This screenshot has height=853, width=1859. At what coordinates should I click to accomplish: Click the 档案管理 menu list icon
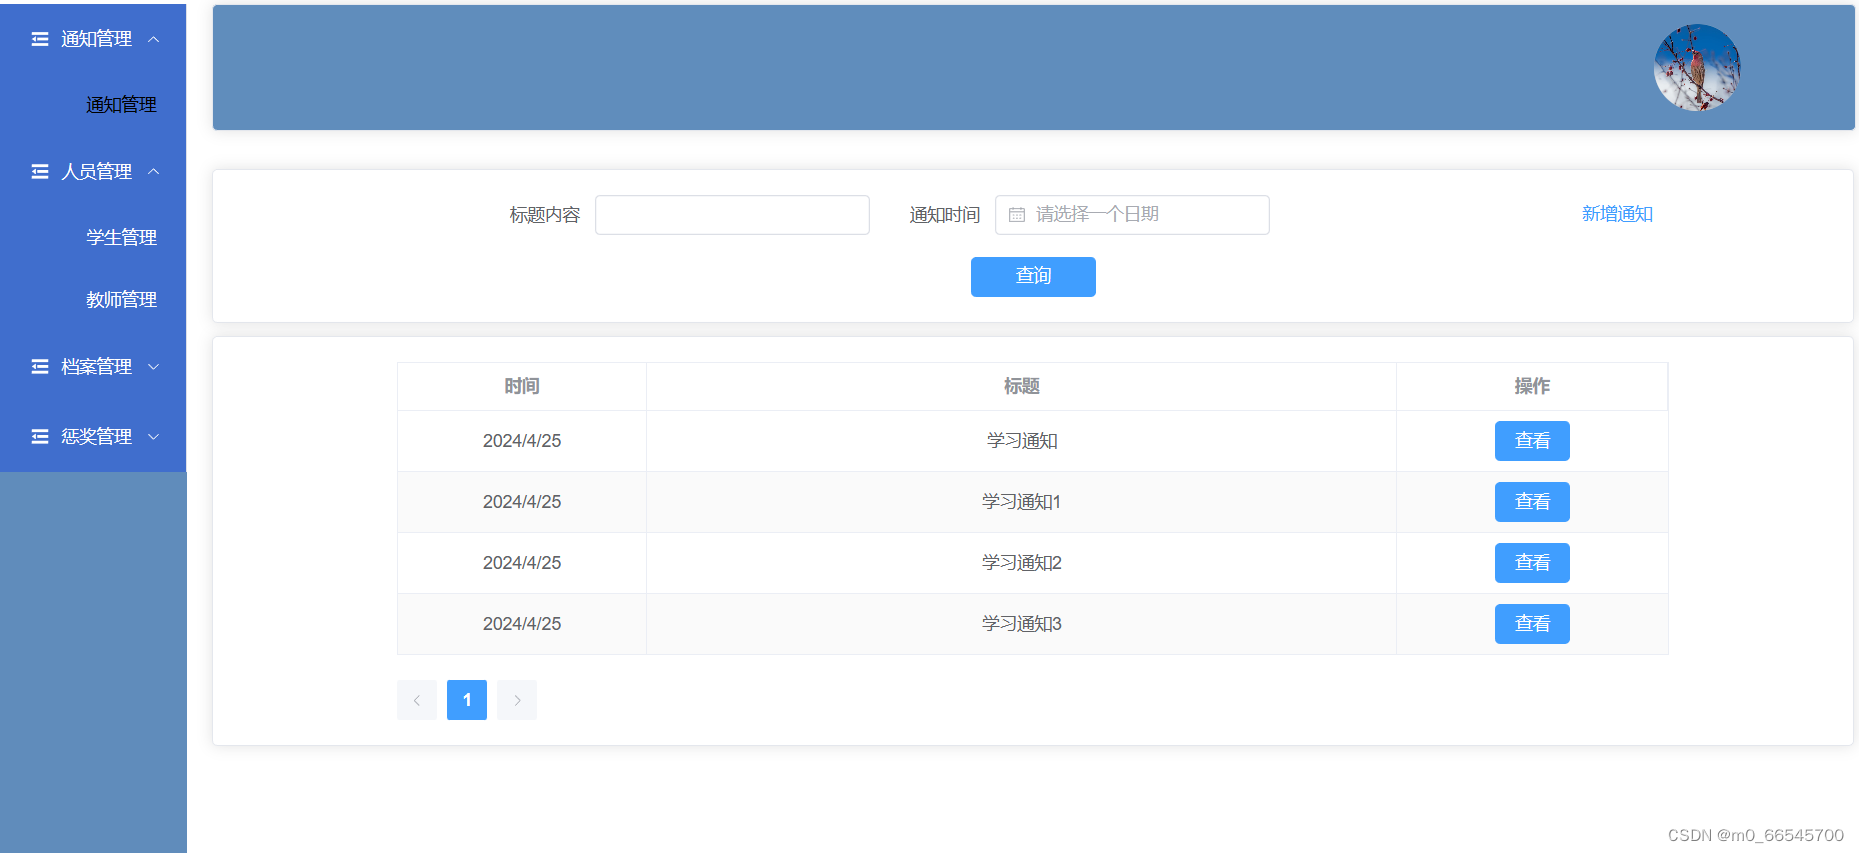40,367
